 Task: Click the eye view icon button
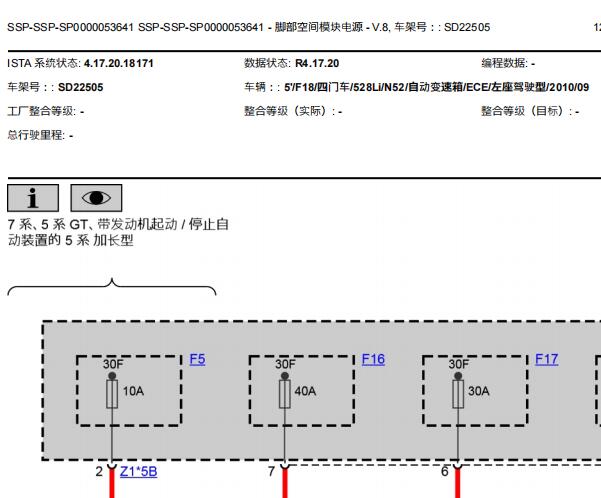pos(96,198)
